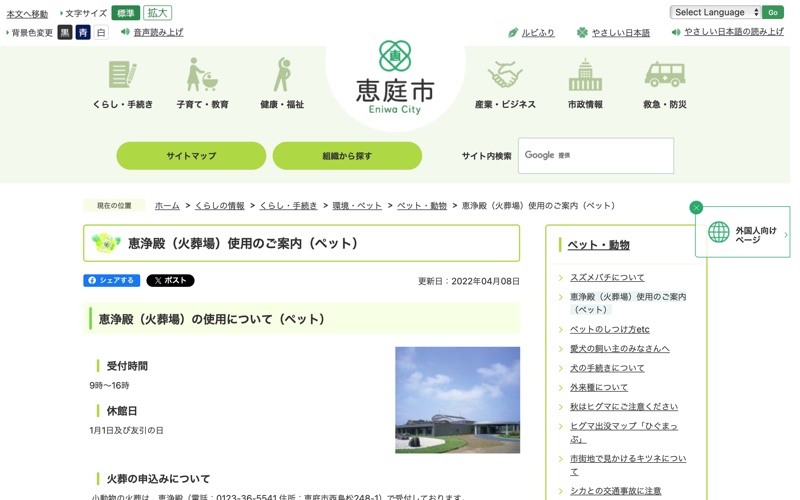This screenshot has height=500, width=800.
Task: Open sidebar item 恵浄殿（火葬場）使用のご案内
Action: click(628, 303)
